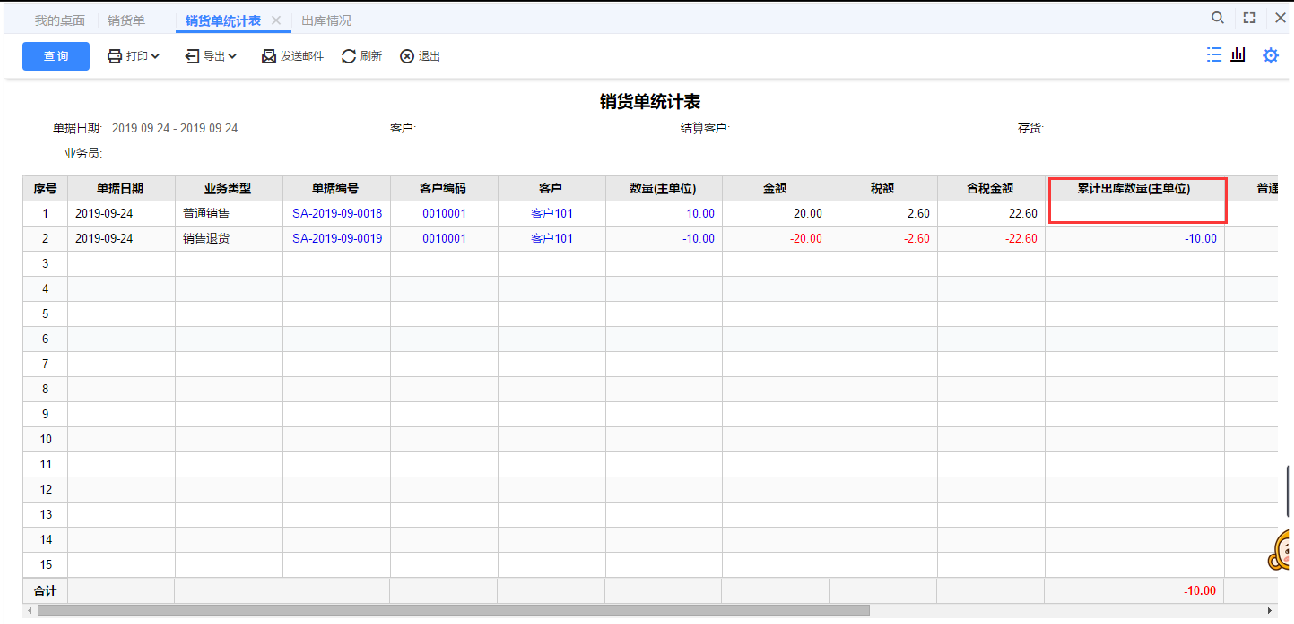
Task: Click the search magnifier icon
Action: pos(1217,18)
